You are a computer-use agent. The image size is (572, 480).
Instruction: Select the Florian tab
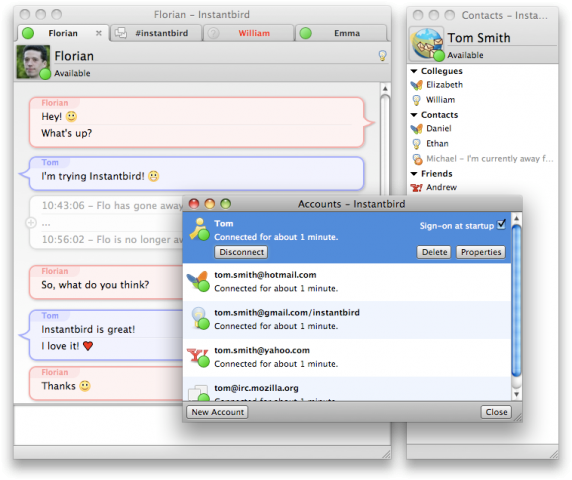click(63, 33)
